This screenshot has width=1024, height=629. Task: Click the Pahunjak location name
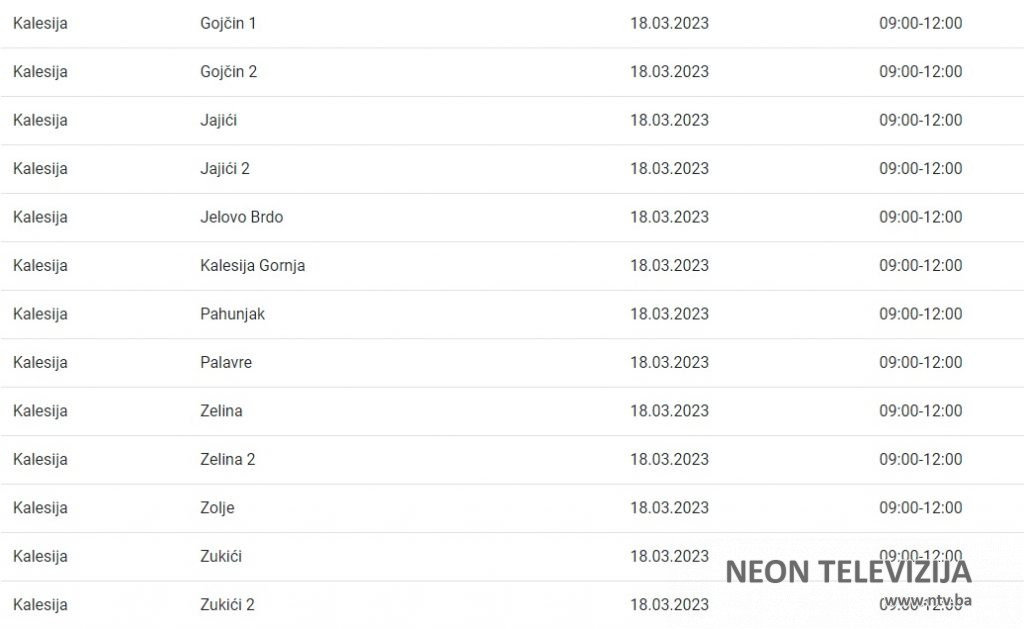(x=232, y=314)
